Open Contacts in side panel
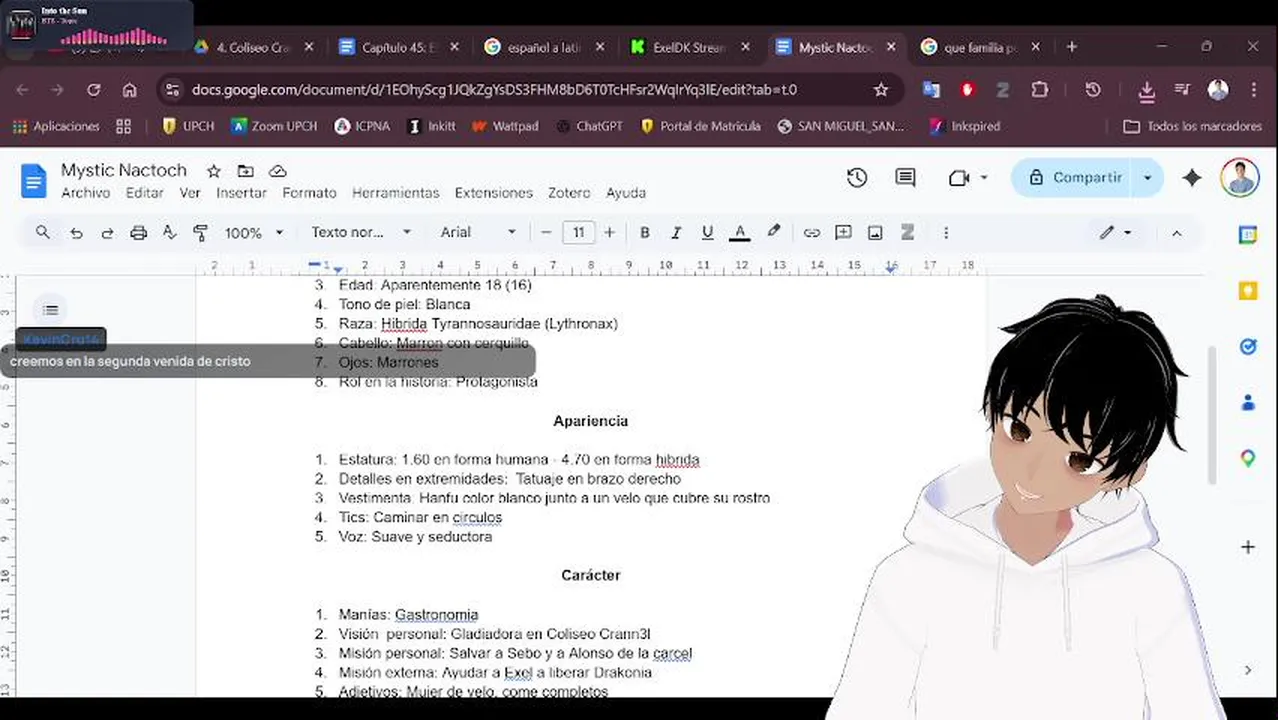 tap(1248, 403)
